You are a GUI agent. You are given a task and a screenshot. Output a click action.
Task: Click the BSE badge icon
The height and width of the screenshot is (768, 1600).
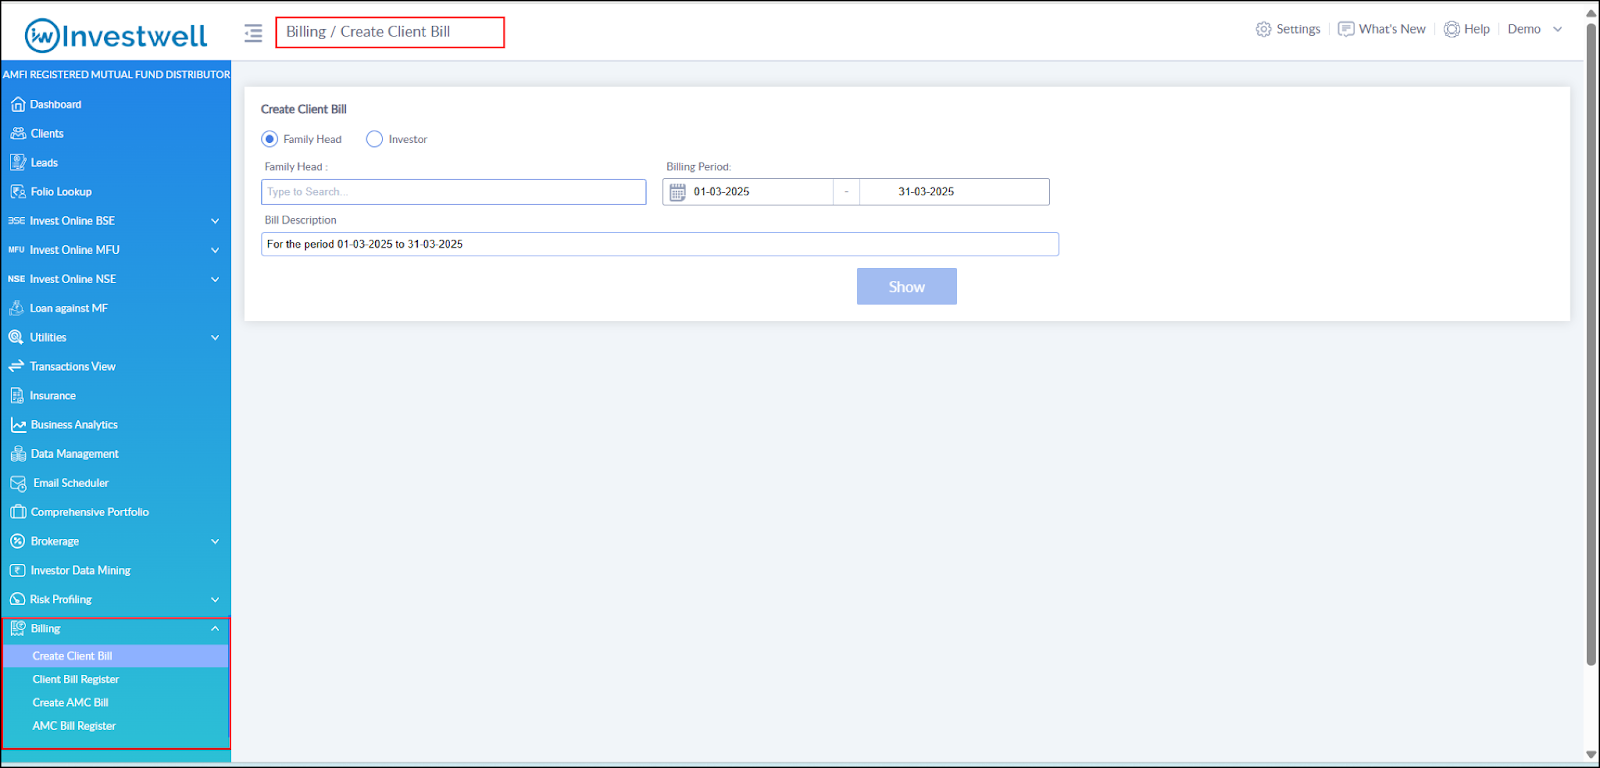tap(16, 221)
